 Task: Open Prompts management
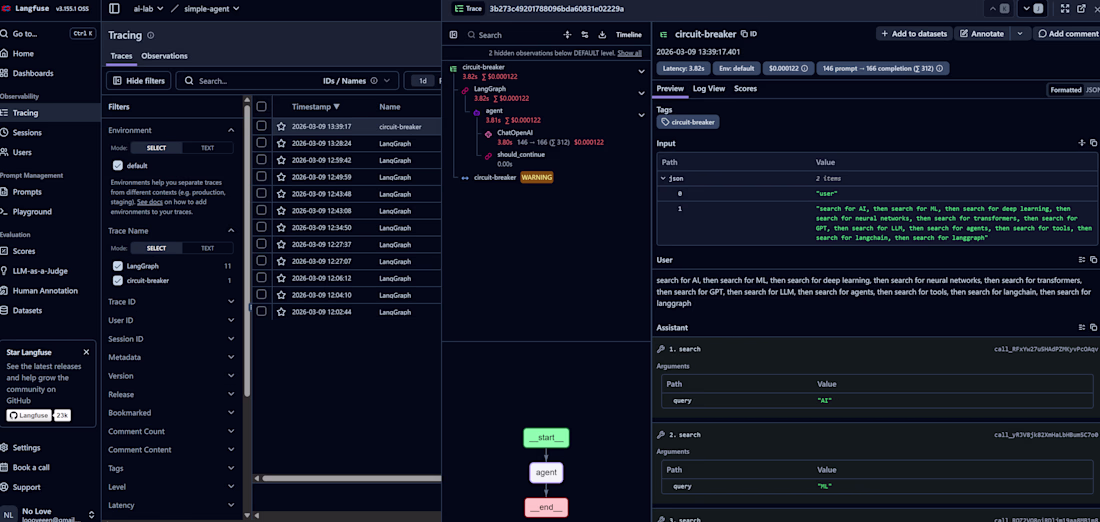click(x=27, y=192)
